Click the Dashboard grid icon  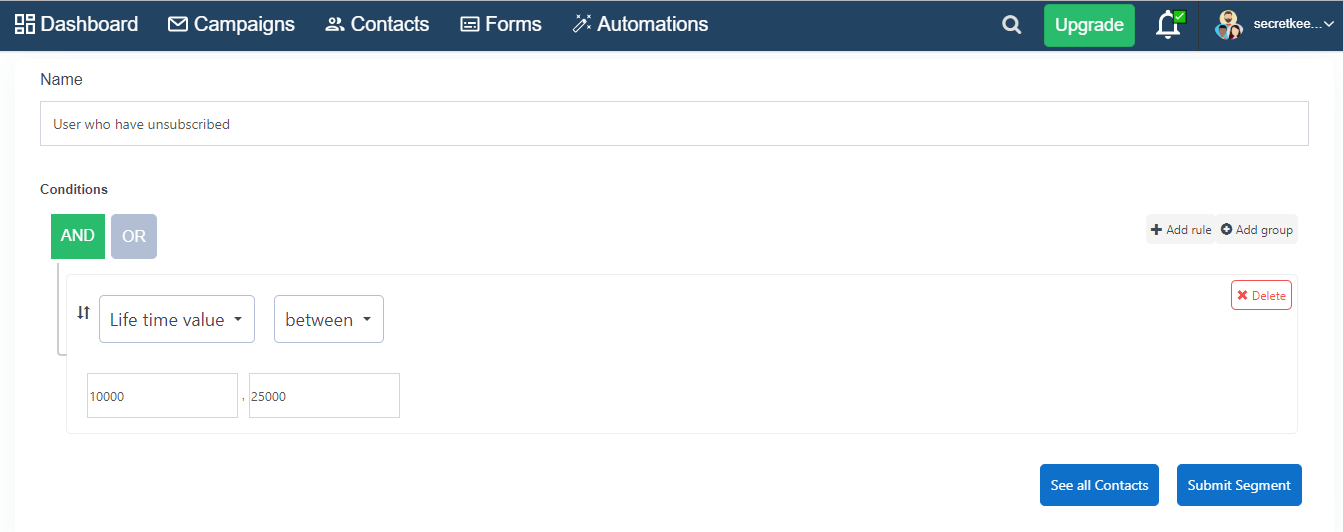pyautogui.click(x=25, y=24)
